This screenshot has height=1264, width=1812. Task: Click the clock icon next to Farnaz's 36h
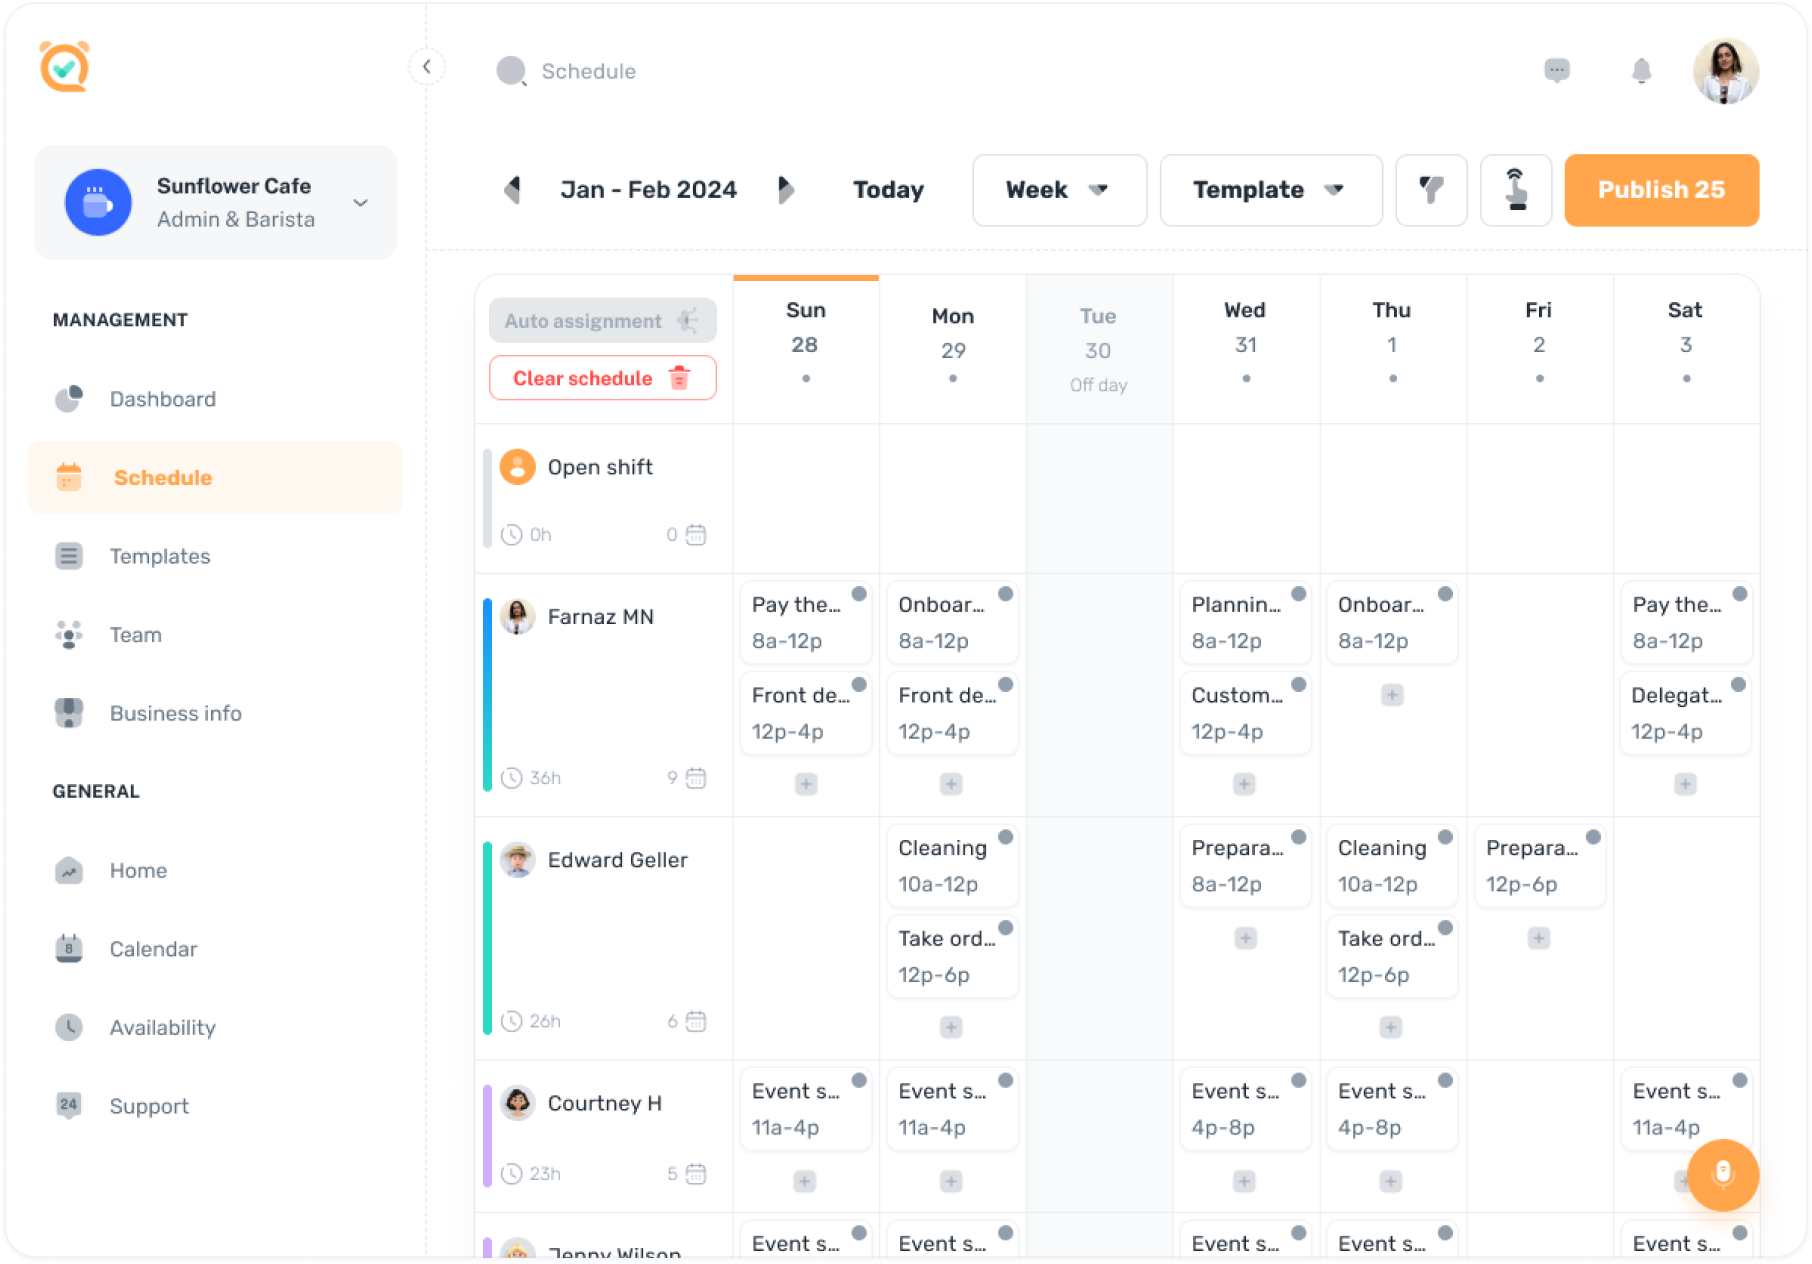tap(510, 778)
